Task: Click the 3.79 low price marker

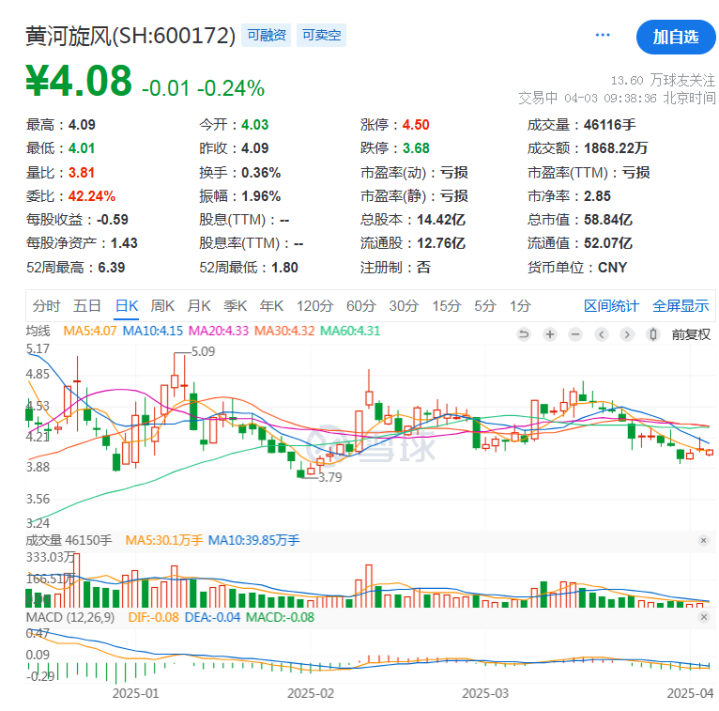Action: click(330, 477)
